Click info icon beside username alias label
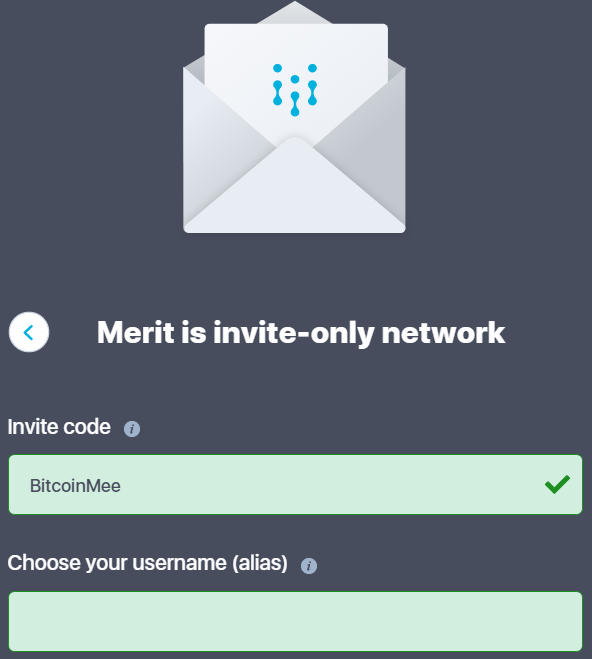Image resolution: width=592 pixels, height=659 pixels. pyautogui.click(x=309, y=565)
